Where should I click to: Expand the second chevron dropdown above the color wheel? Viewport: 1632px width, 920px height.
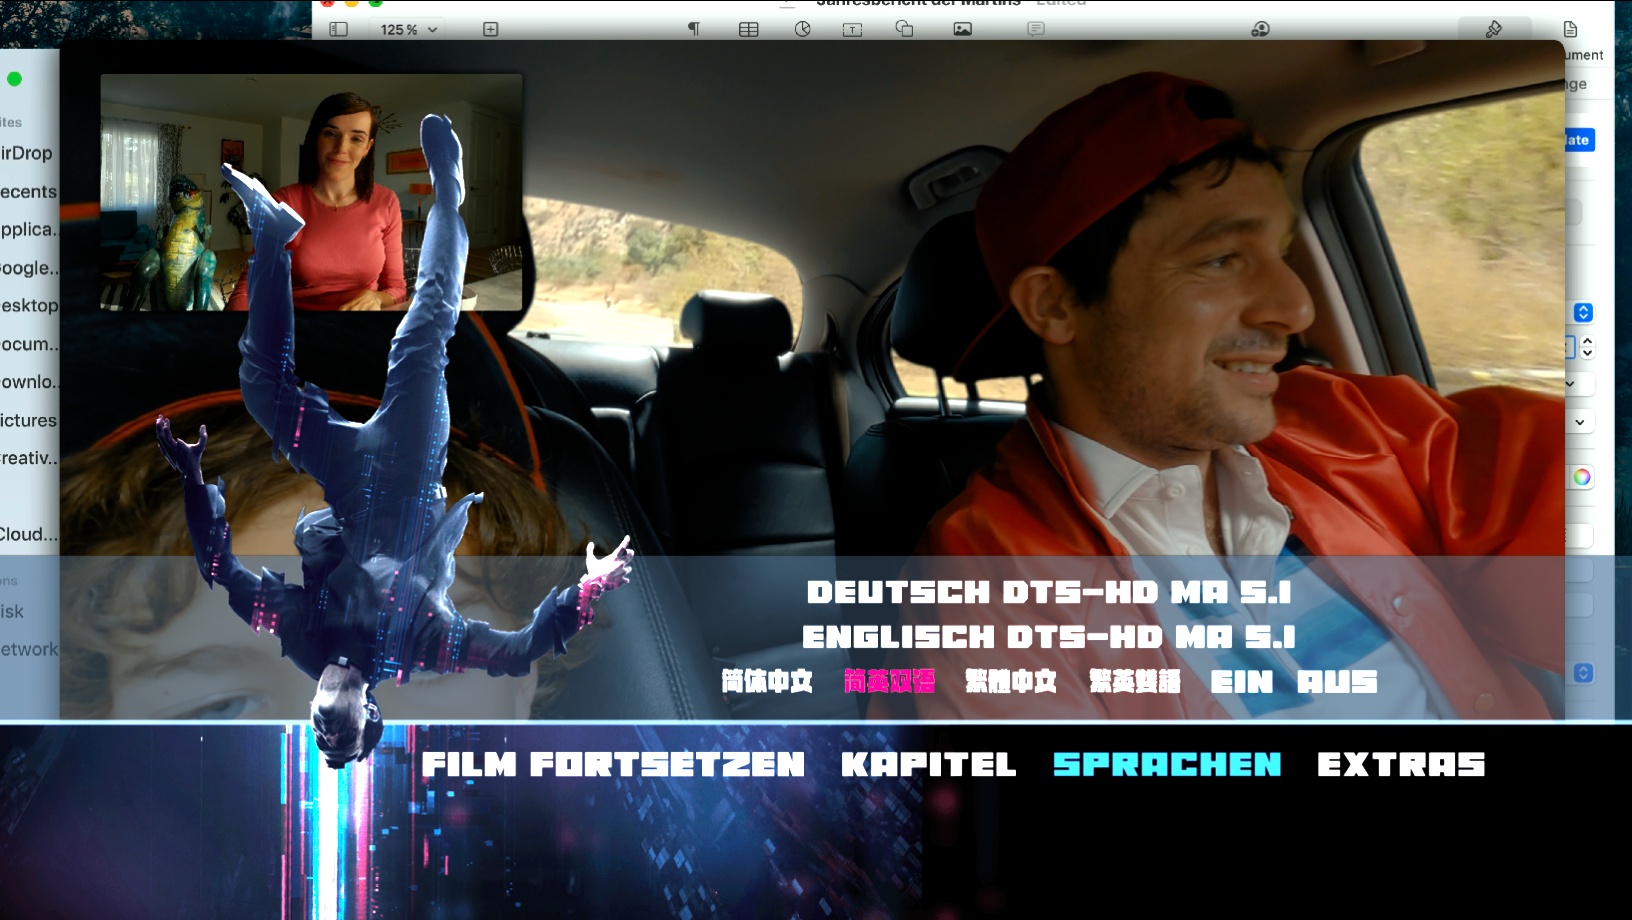(1580, 422)
